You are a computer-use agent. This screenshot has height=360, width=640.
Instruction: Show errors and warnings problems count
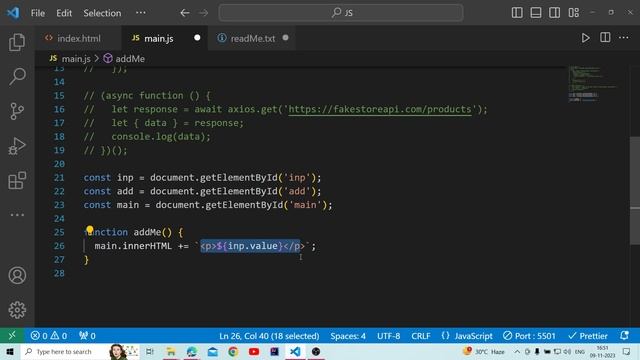(49, 336)
